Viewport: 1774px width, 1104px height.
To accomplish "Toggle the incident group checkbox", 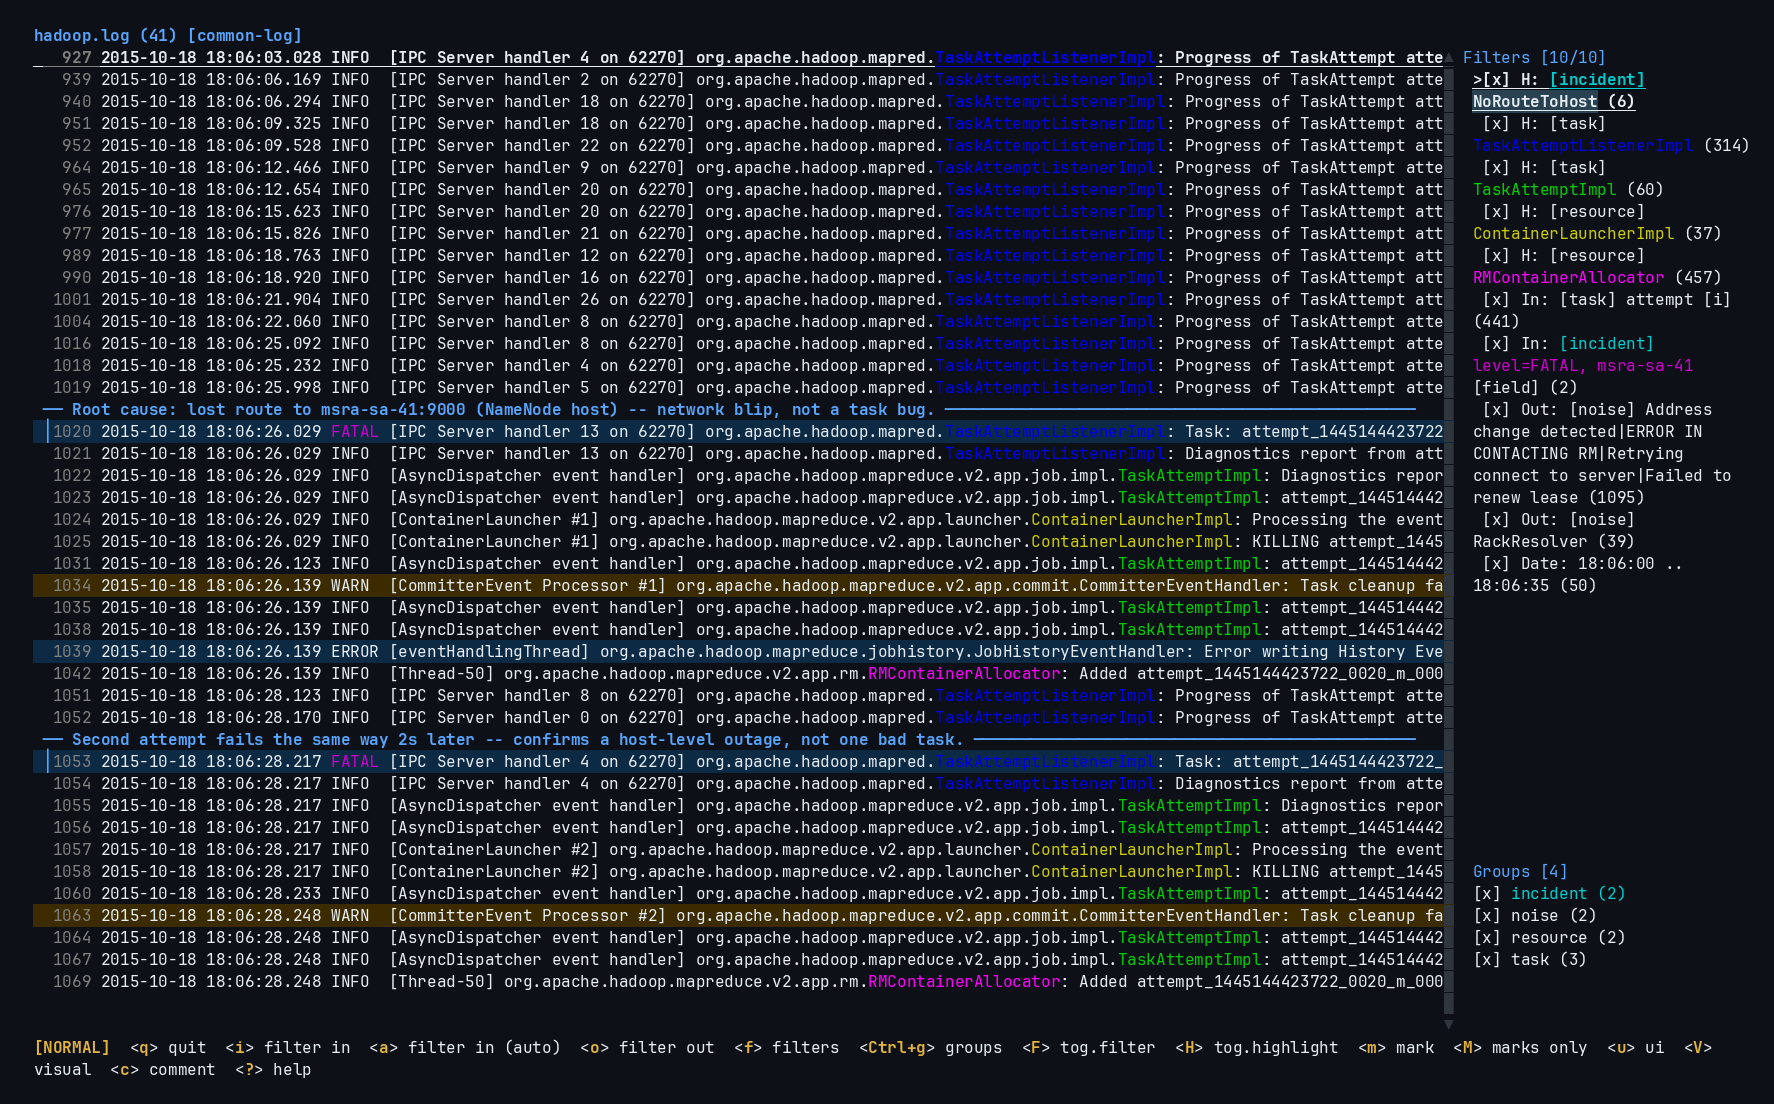I will [1487, 894].
